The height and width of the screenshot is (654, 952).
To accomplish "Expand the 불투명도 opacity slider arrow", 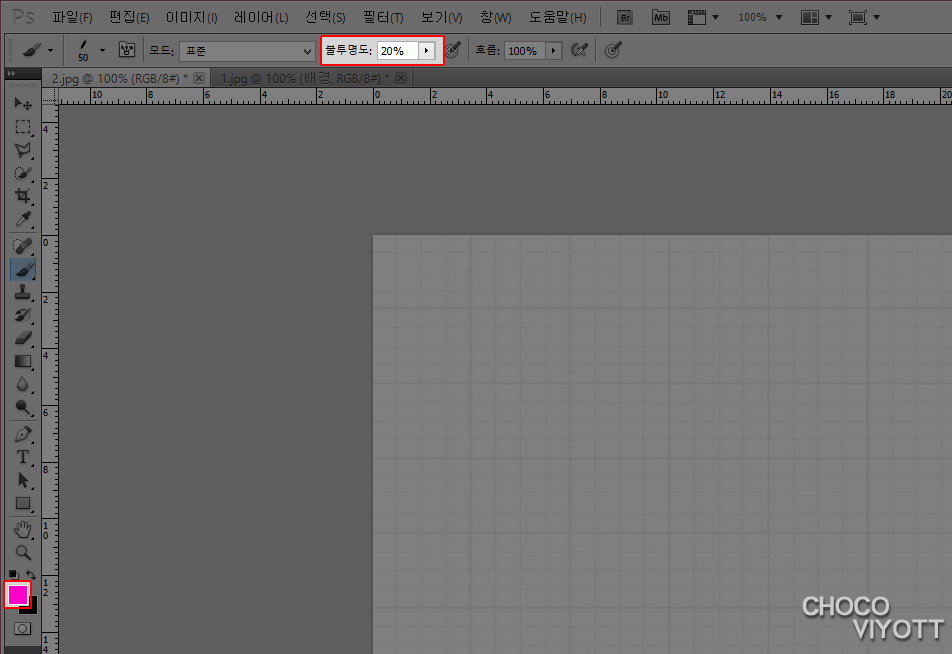I will click(428, 50).
